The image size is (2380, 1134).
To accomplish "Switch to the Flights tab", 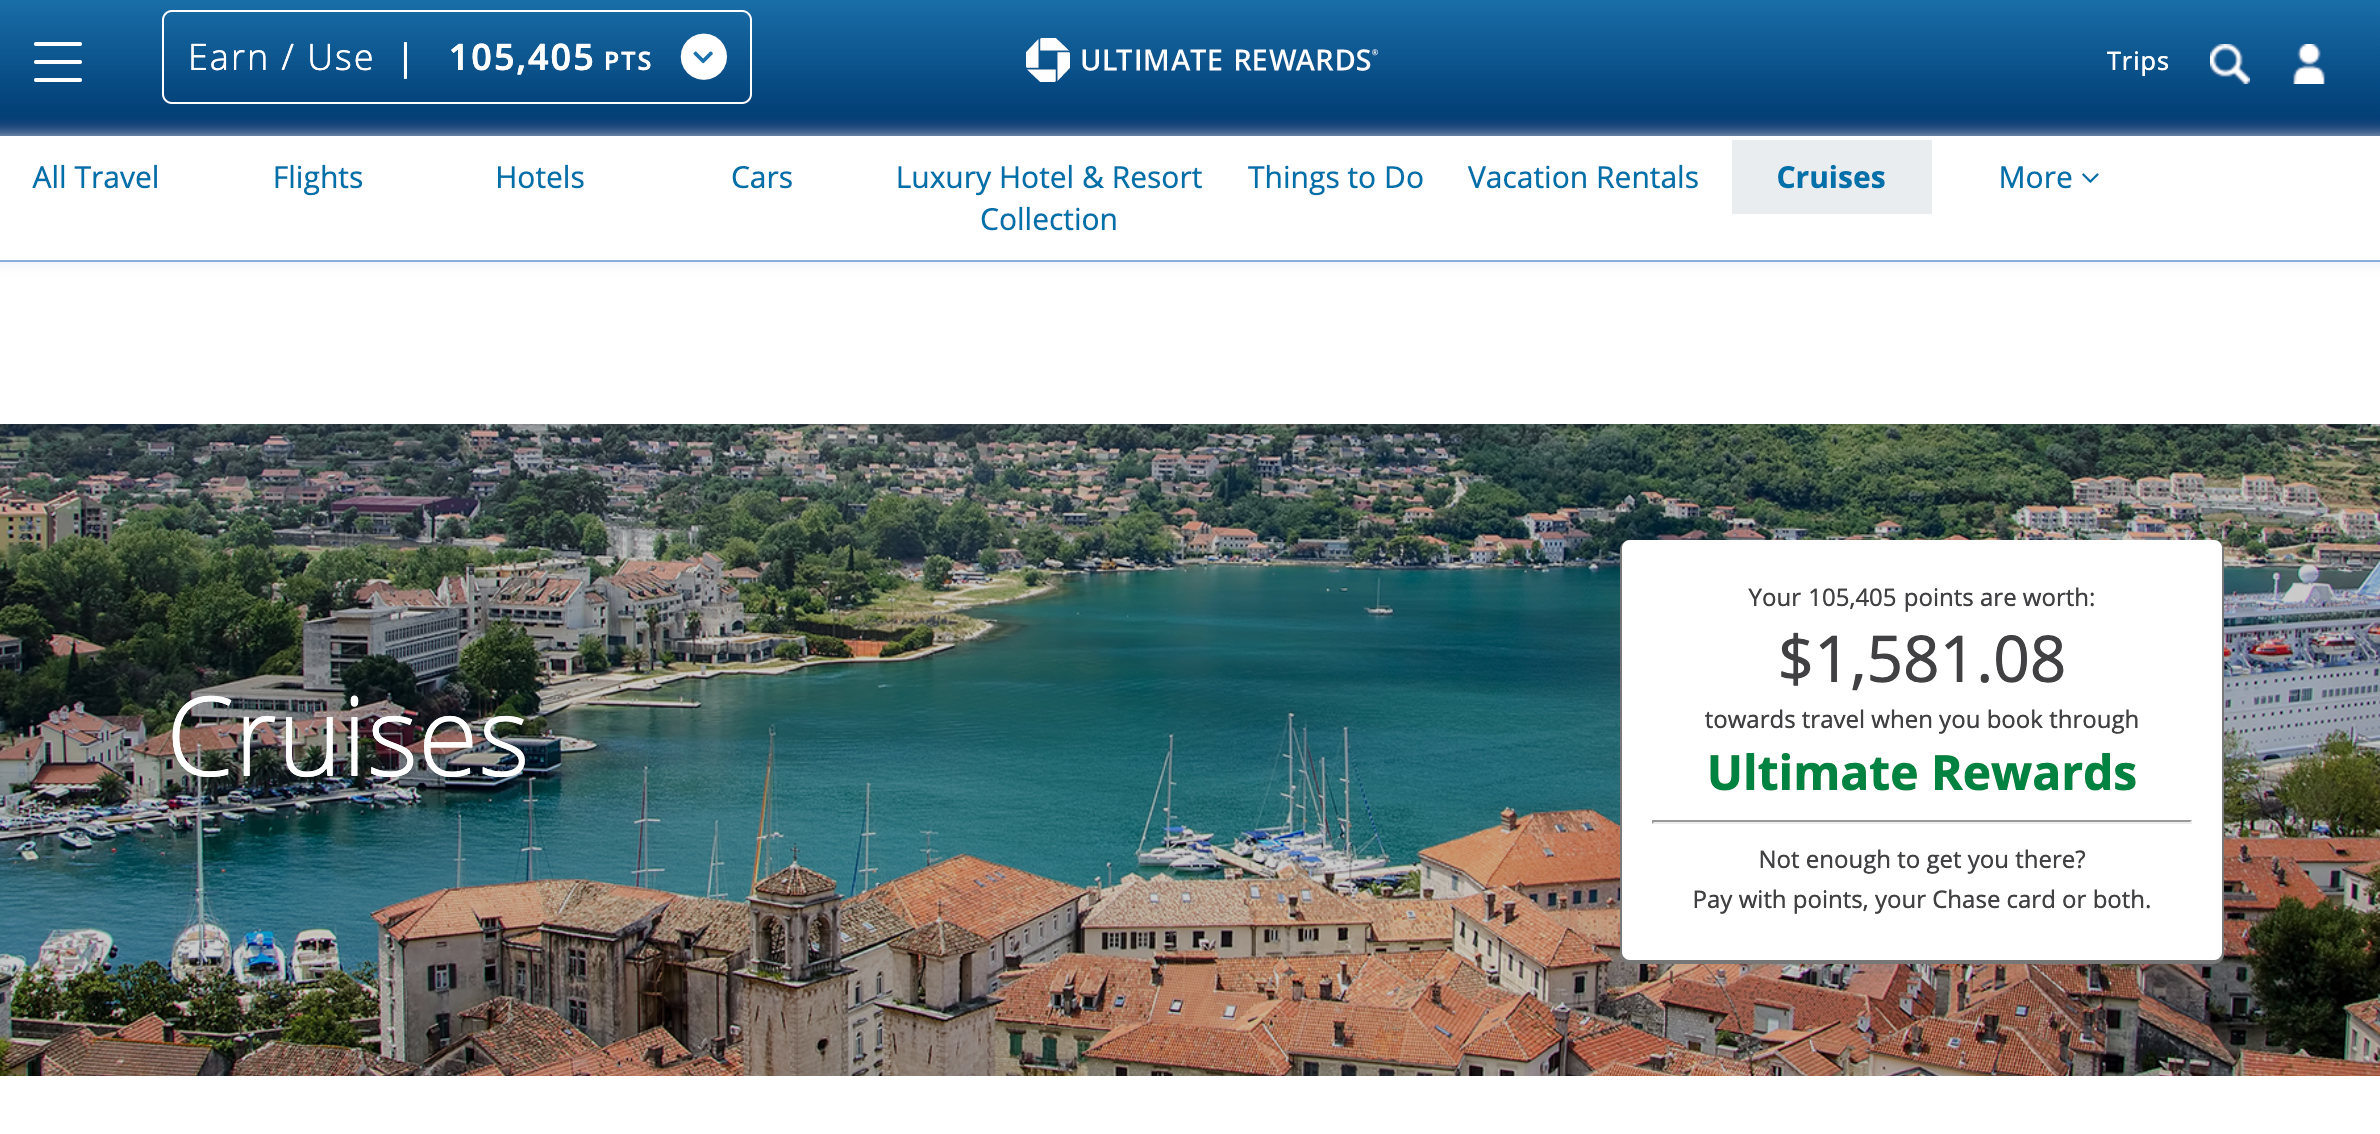I will pyautogui.click(x=318, y=177).
